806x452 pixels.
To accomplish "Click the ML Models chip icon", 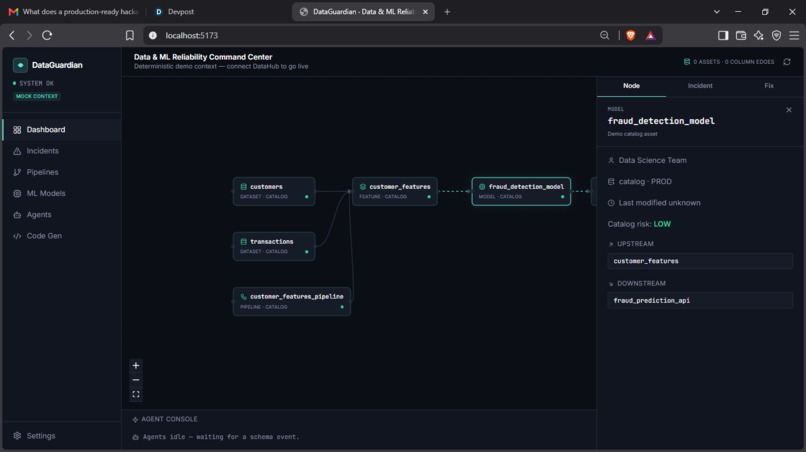I will click(x=17, y=193).
